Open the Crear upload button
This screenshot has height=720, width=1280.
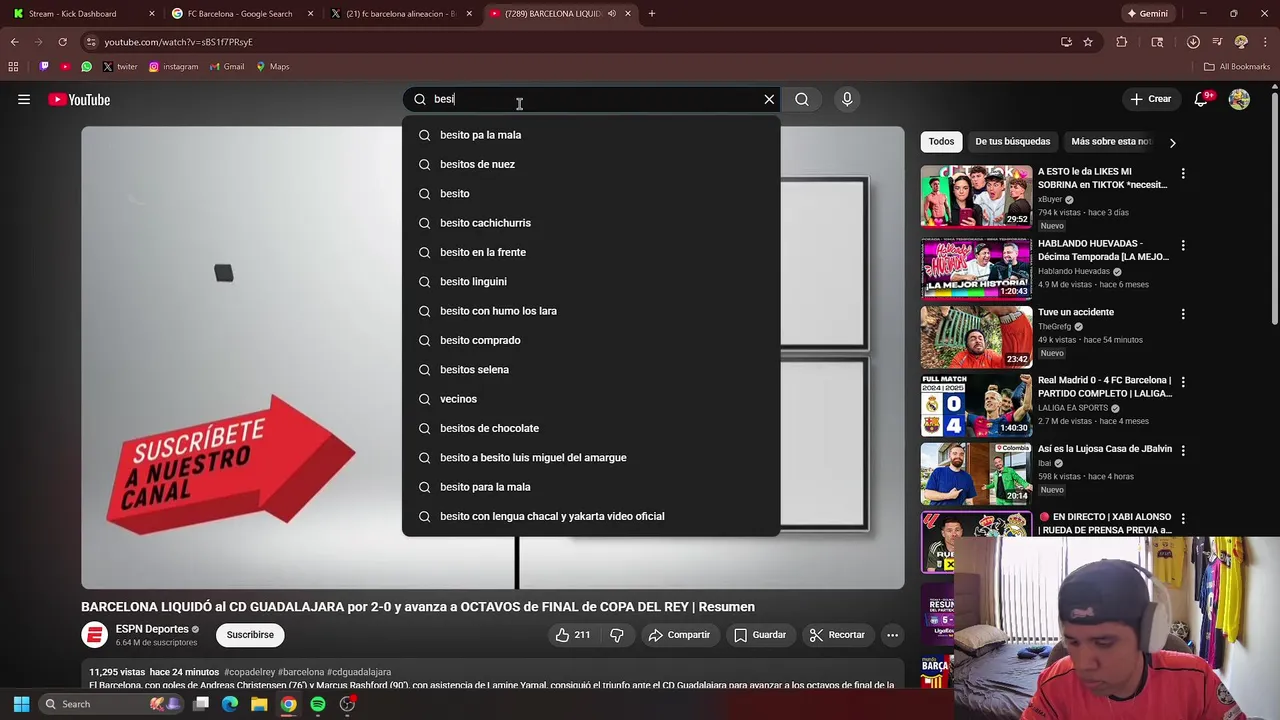tap(1151, 99)
